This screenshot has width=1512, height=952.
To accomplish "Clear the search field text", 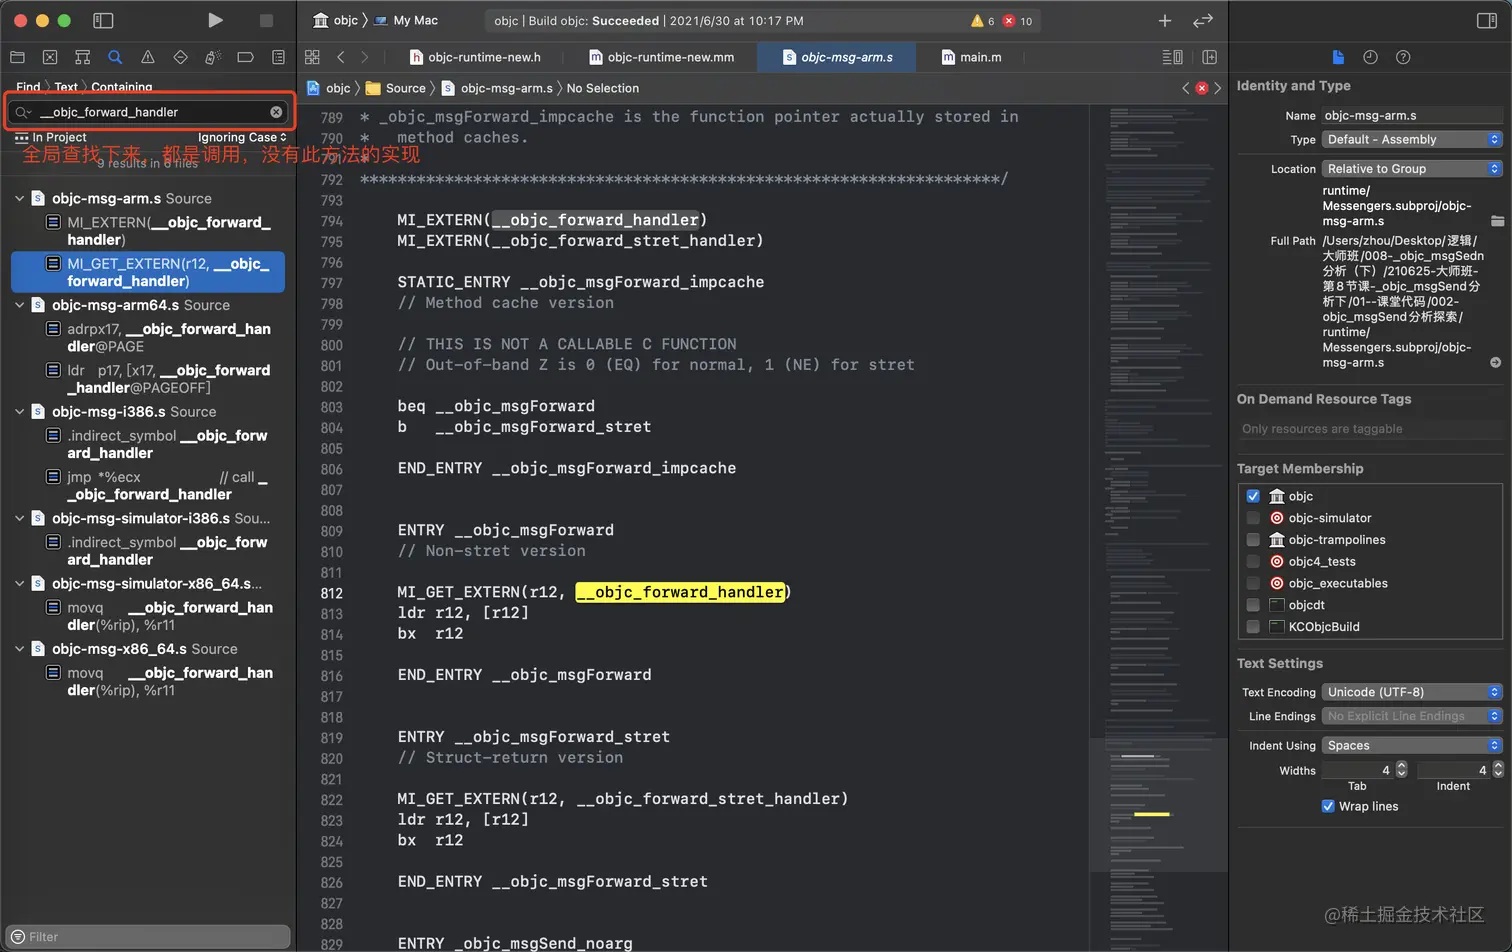I will pos(276,112).
